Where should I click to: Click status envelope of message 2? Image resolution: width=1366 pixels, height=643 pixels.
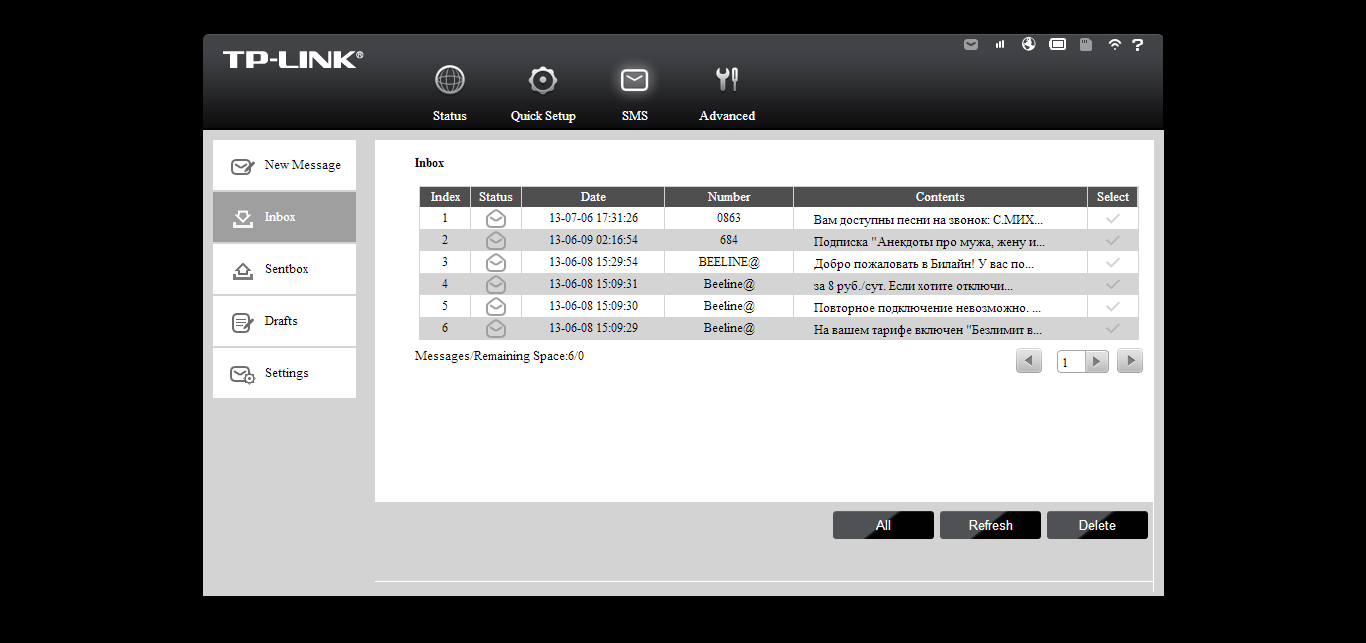tap(496, 240)
